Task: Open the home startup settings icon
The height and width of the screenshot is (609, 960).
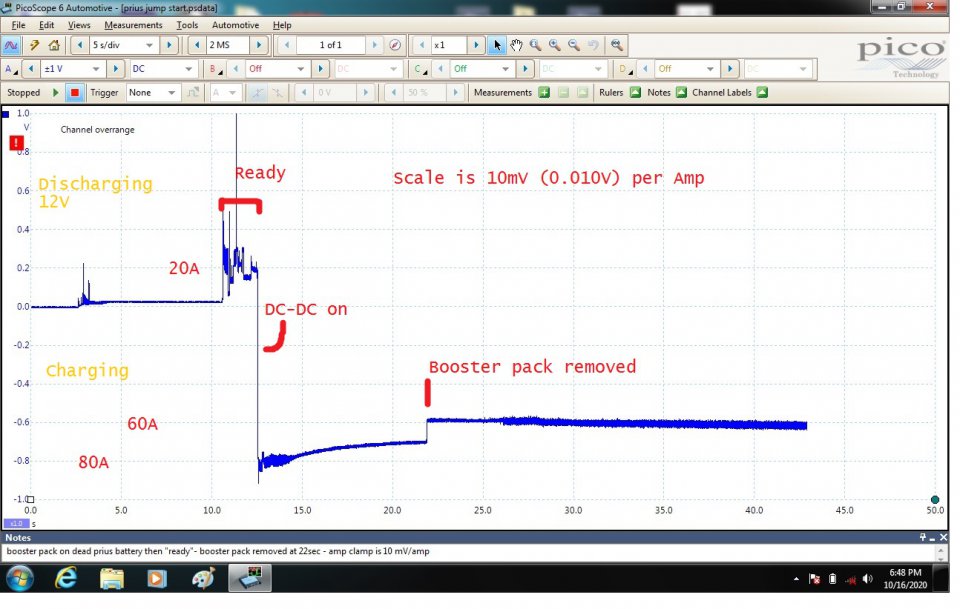Action: point(54,45)
